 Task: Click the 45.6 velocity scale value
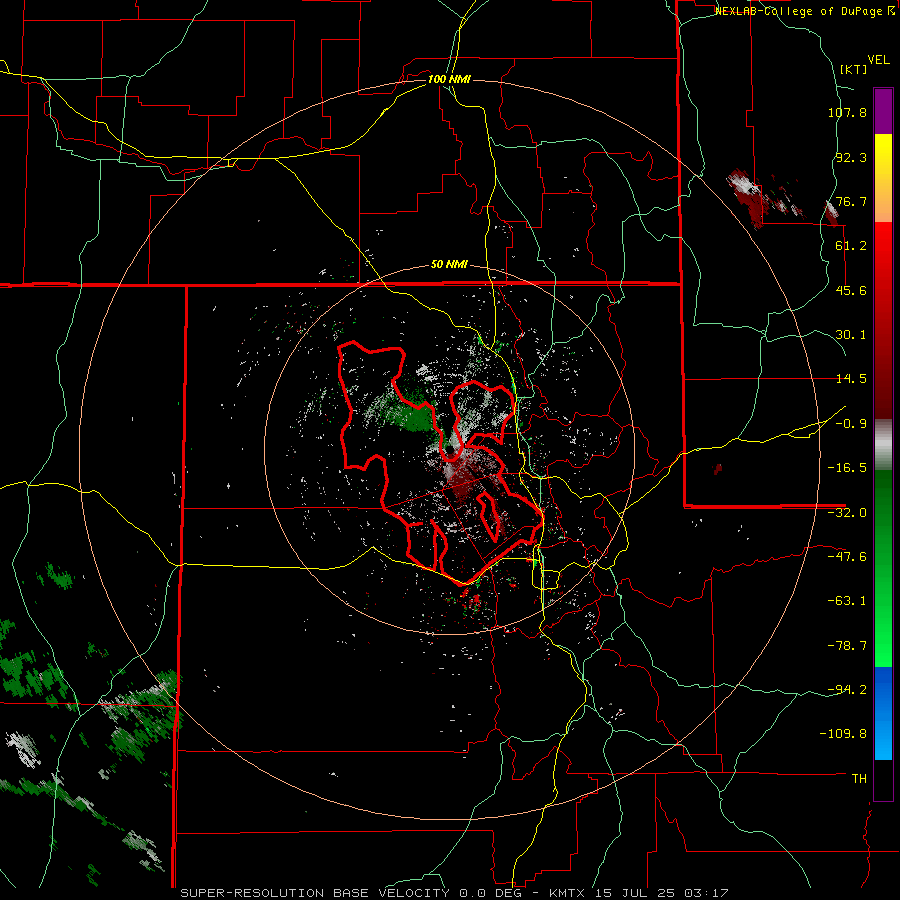tap(851, 290)
